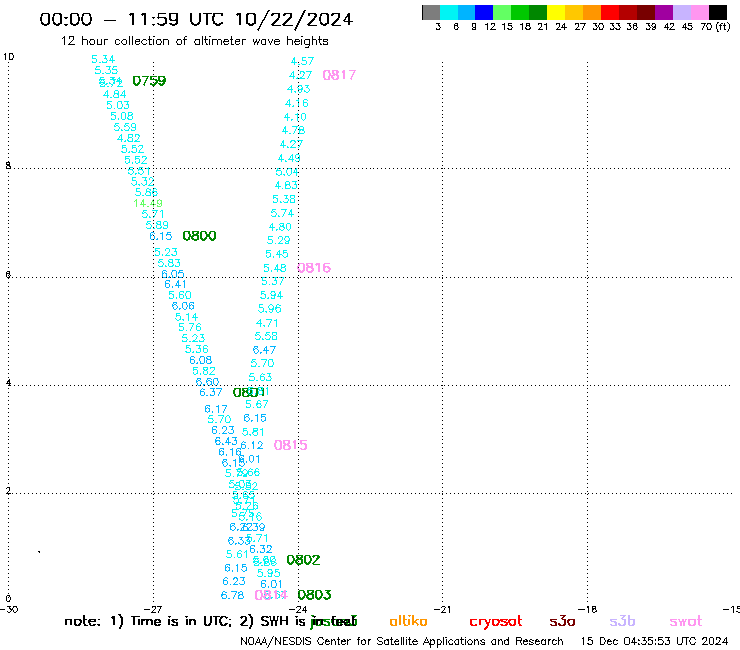Screen dimensions: 740x650
Task: Select the s3a satellite legend label
Action: pyautogui.click(x=563, y=621)
